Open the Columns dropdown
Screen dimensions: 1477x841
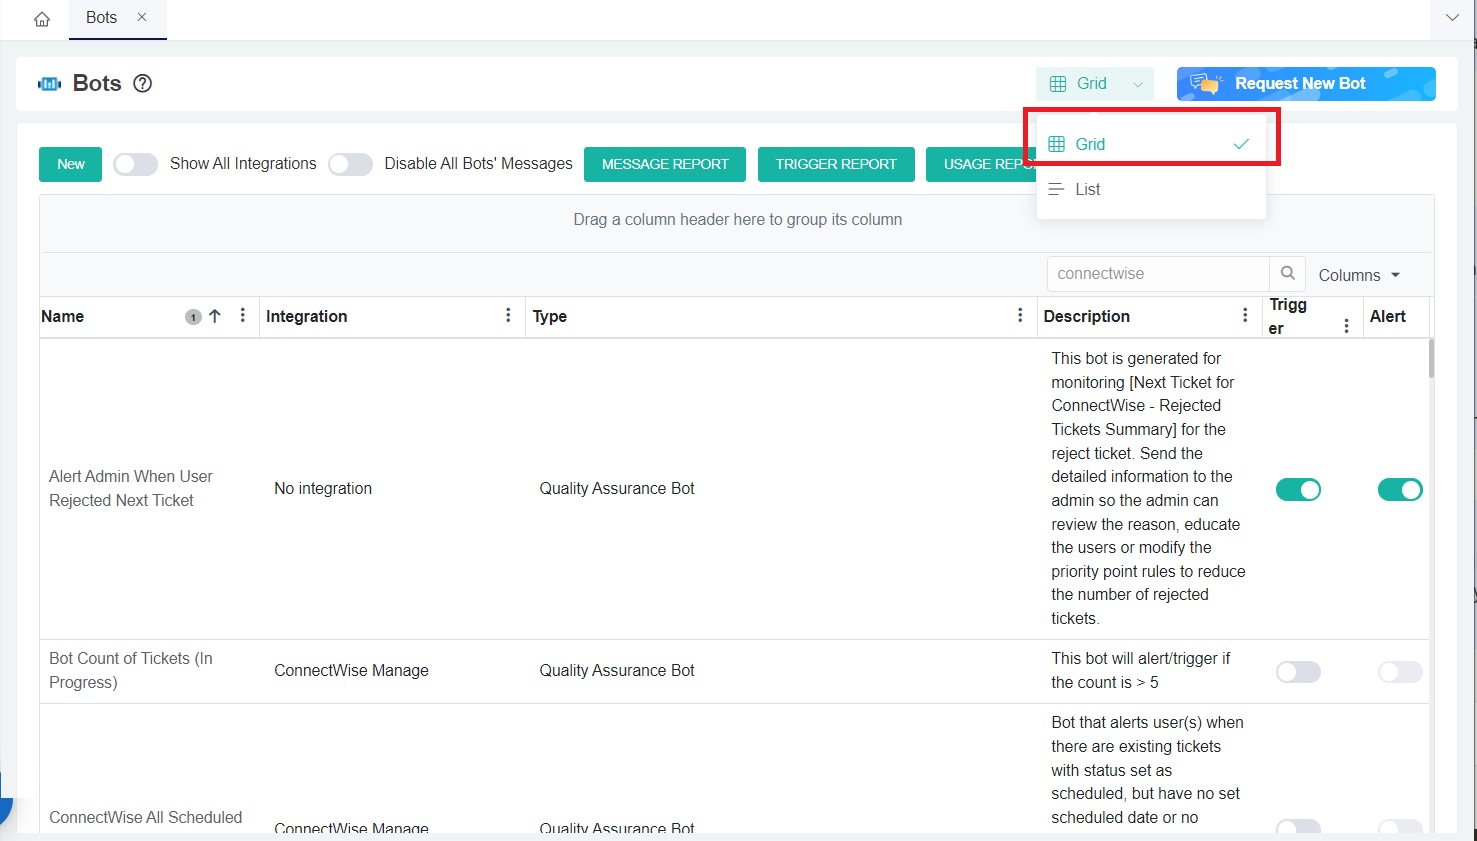click(1359, 275)
